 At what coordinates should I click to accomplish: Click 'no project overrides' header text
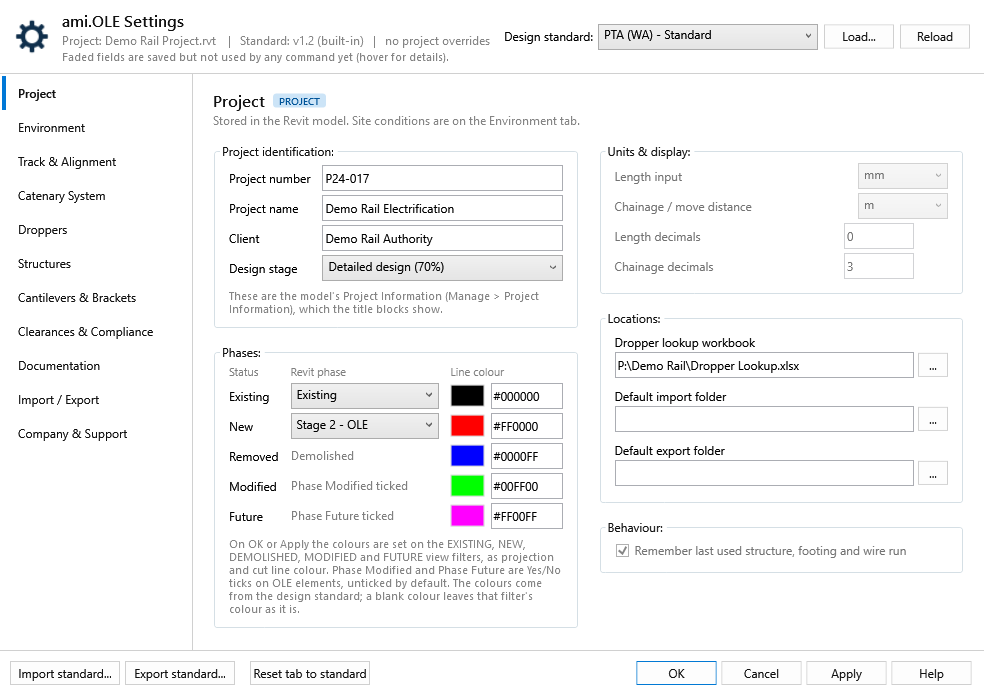click(437, 41)
